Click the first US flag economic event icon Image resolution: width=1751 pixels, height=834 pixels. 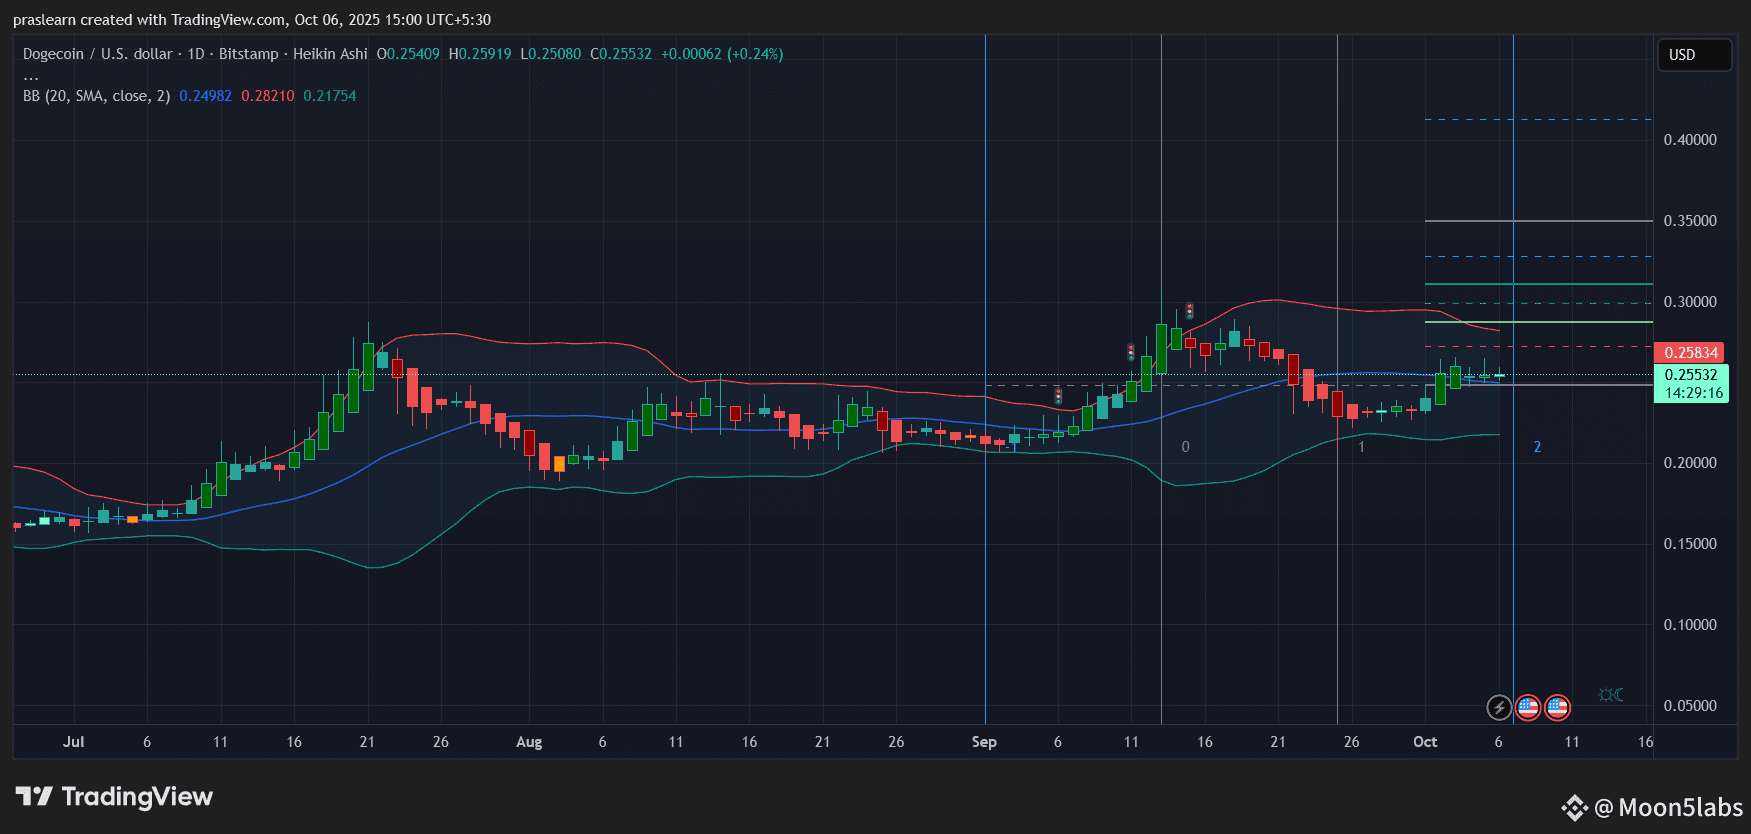tap(1527, 708)
